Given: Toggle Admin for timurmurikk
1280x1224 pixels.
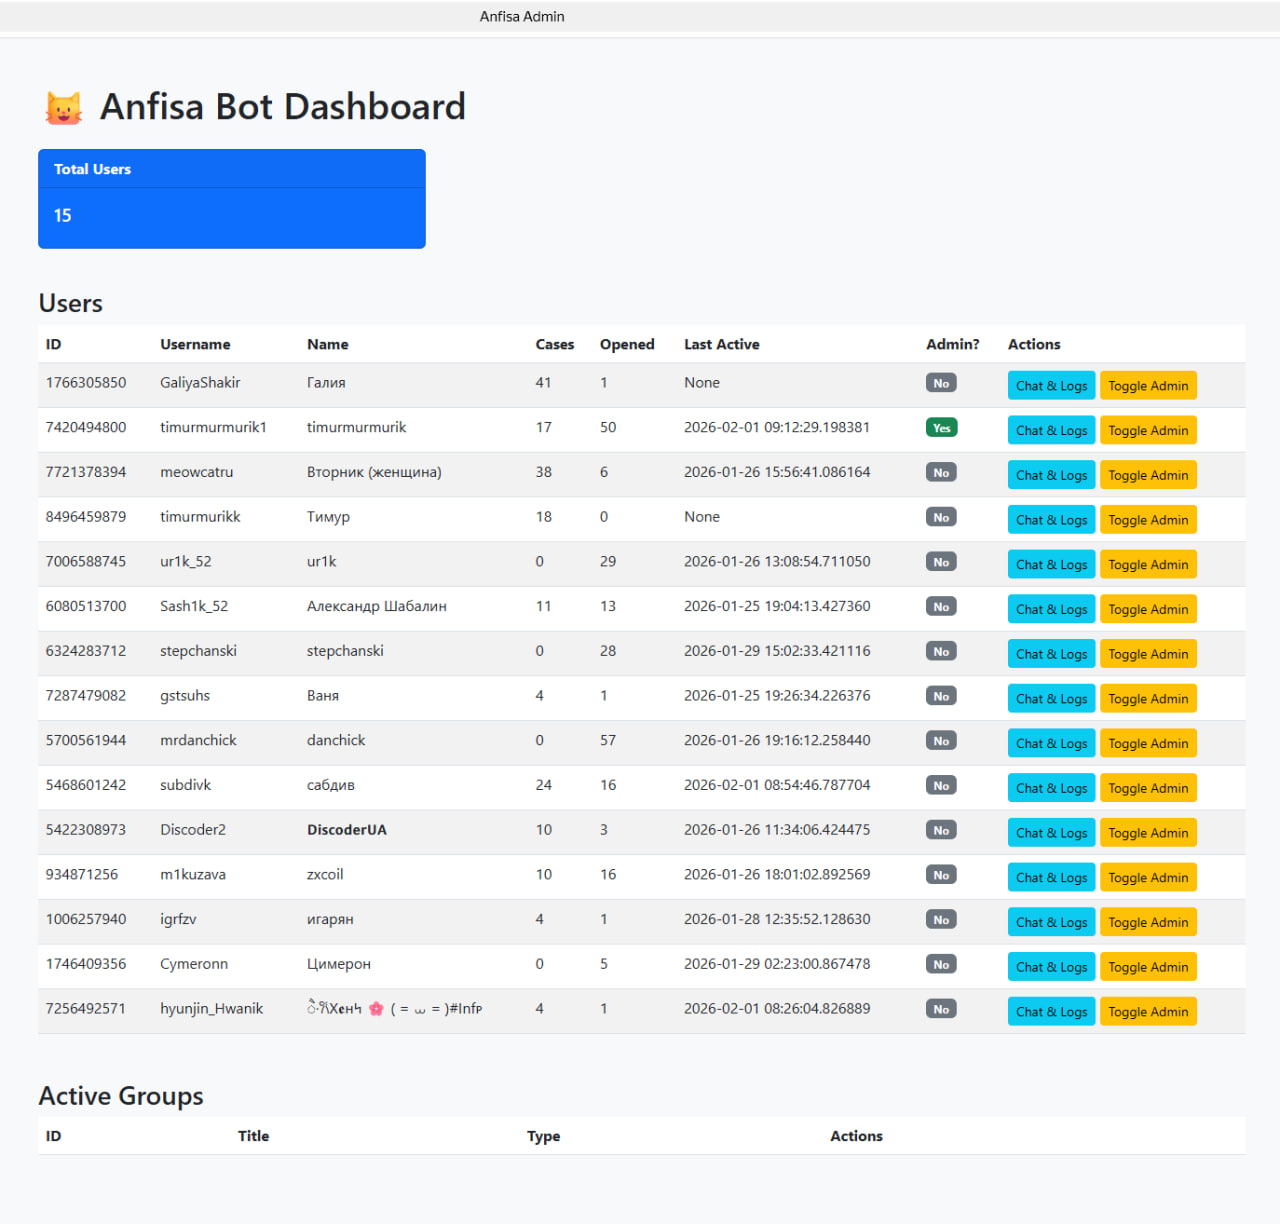Looking at the screenshot, I should 1148,520.
